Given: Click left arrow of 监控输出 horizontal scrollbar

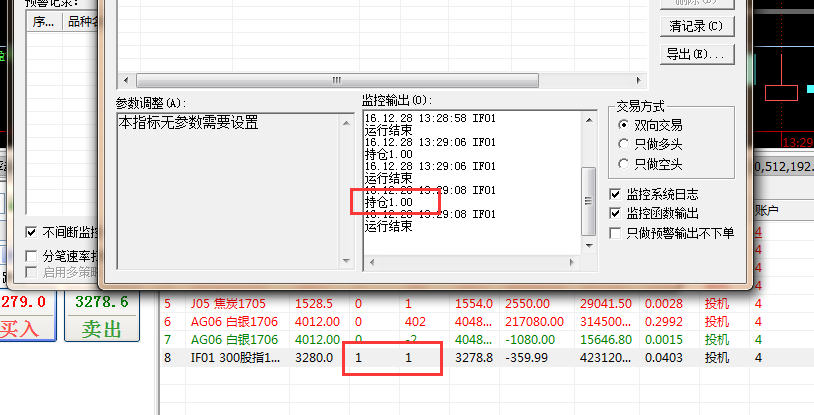Looking at the screenshot, I should [x=371, y=258].
